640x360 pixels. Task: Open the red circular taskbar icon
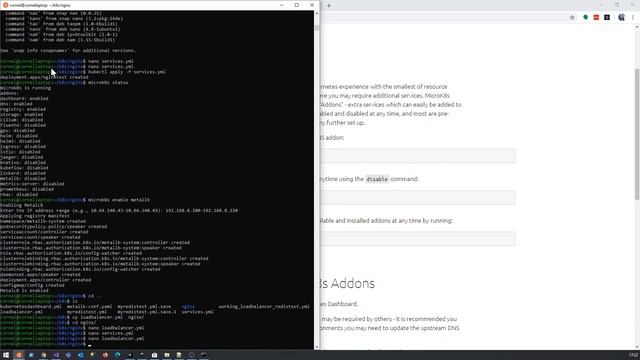click(x=105, y=355)
